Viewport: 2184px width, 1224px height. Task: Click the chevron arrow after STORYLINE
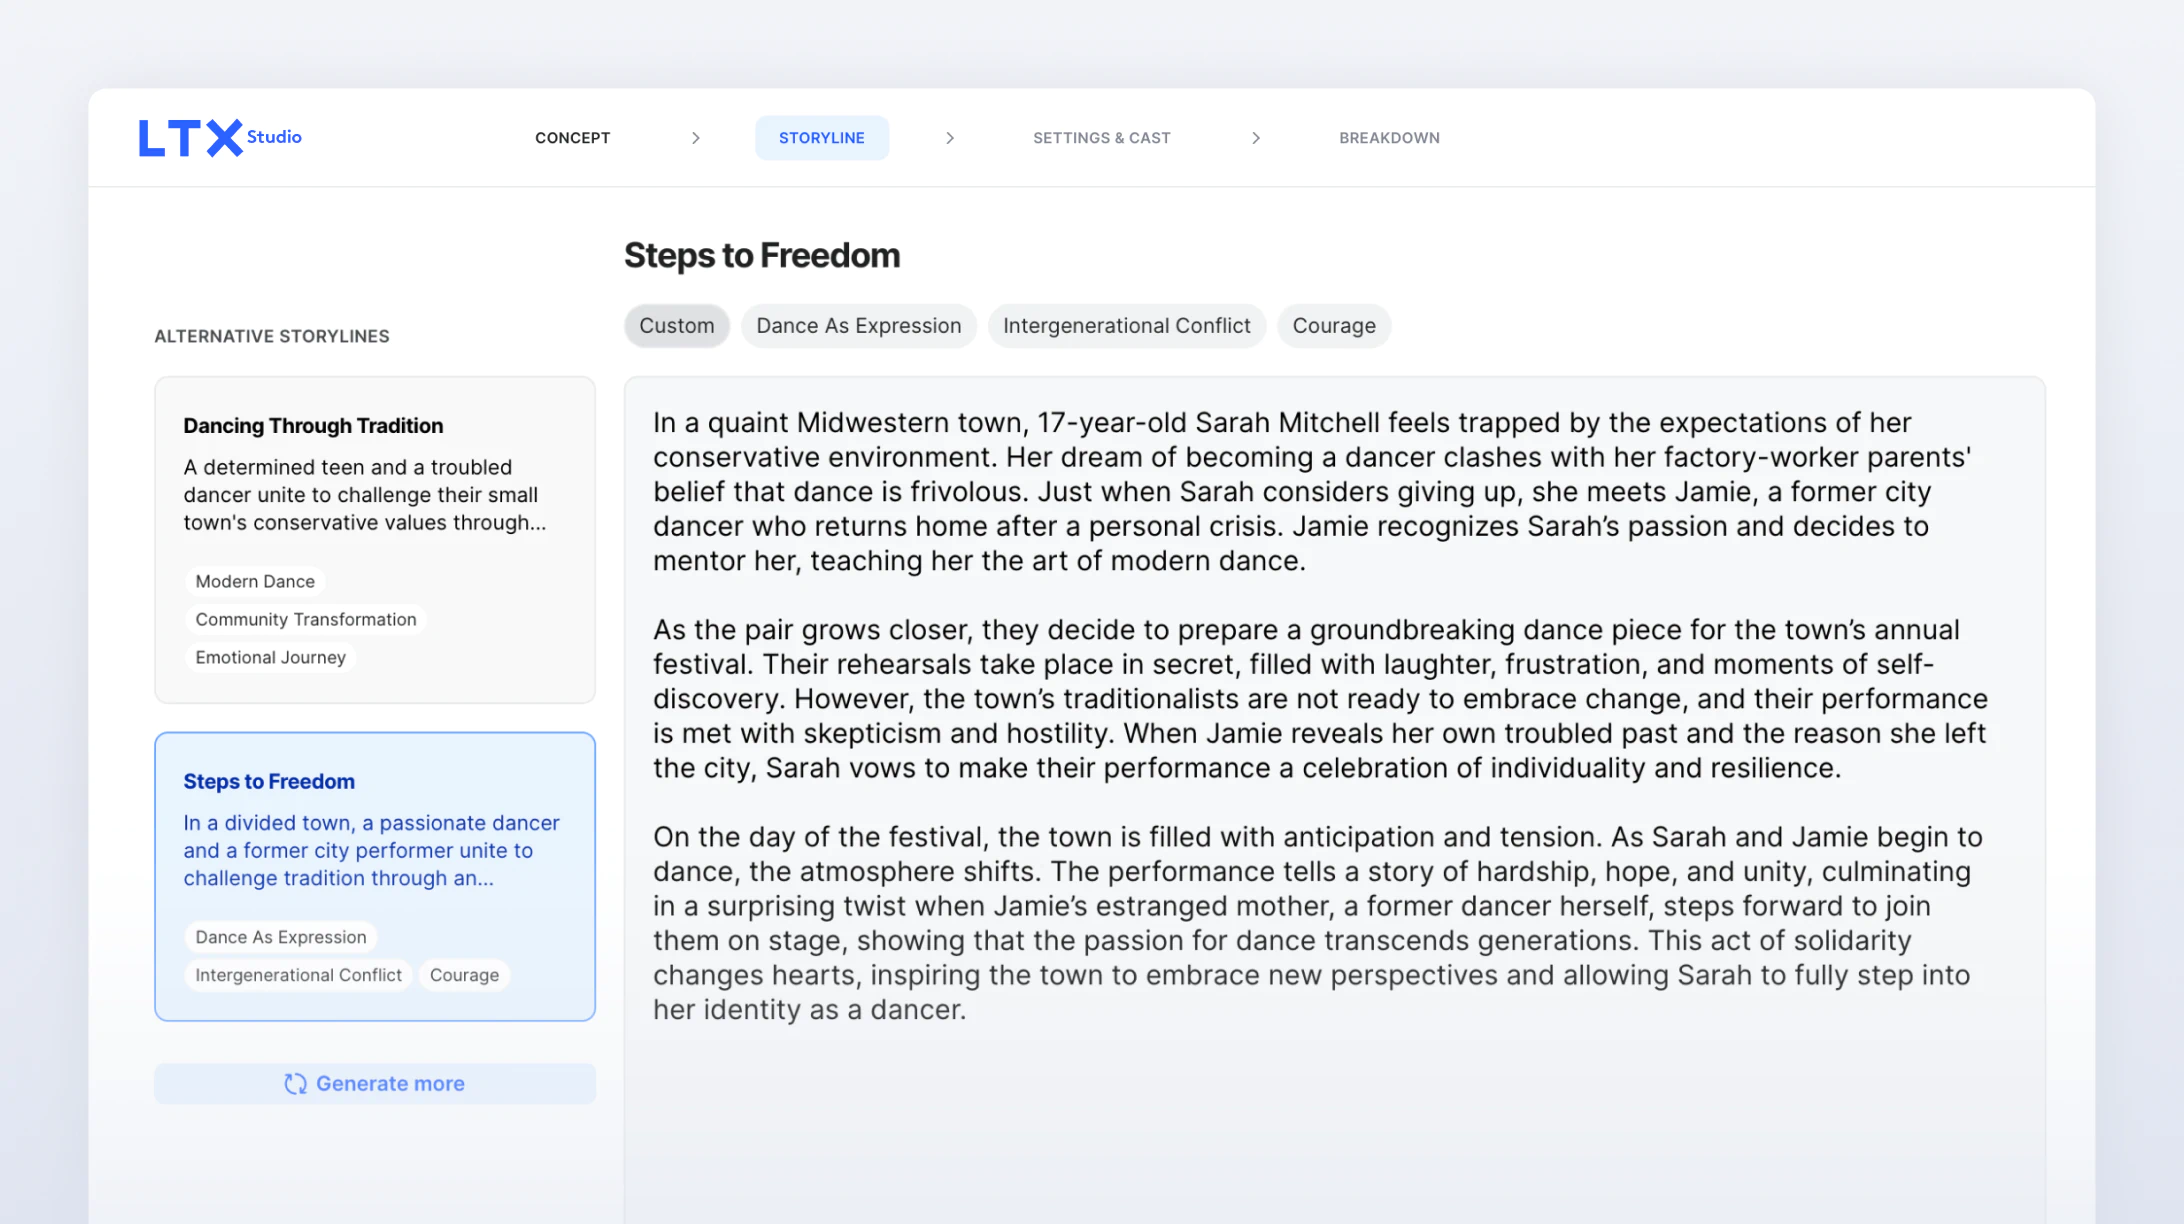(x=950, y=138)
